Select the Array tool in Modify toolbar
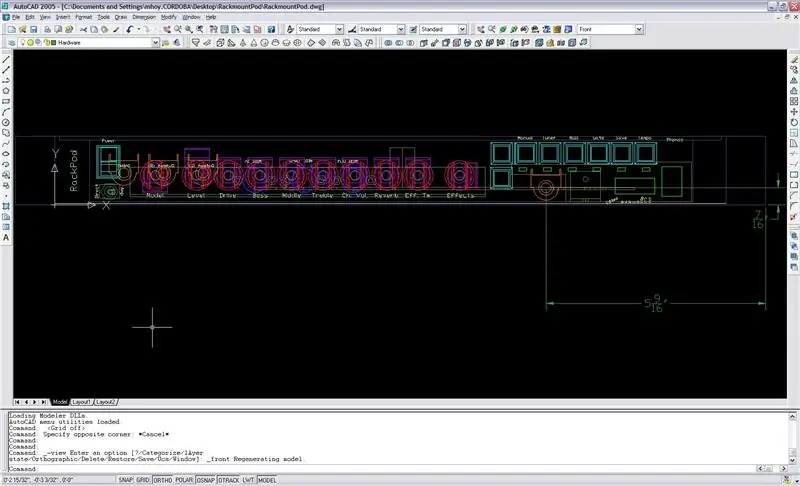This screenshot has width=800, height=486. click(x=794, y=101)
